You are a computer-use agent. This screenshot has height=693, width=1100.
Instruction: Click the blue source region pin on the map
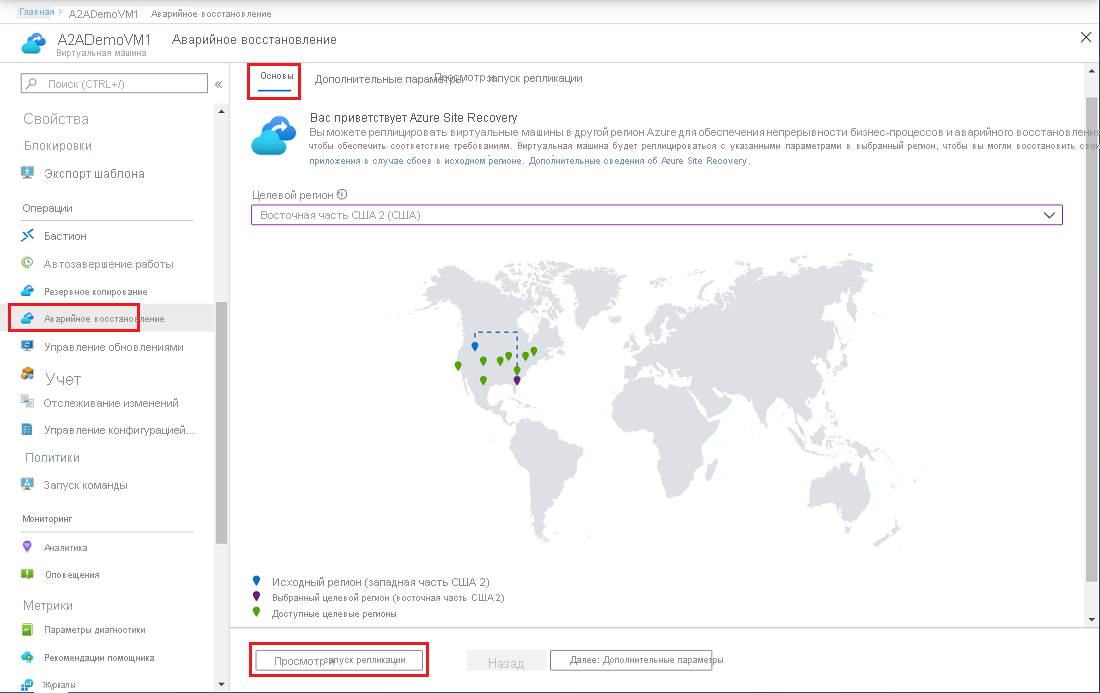pos(475,346)
